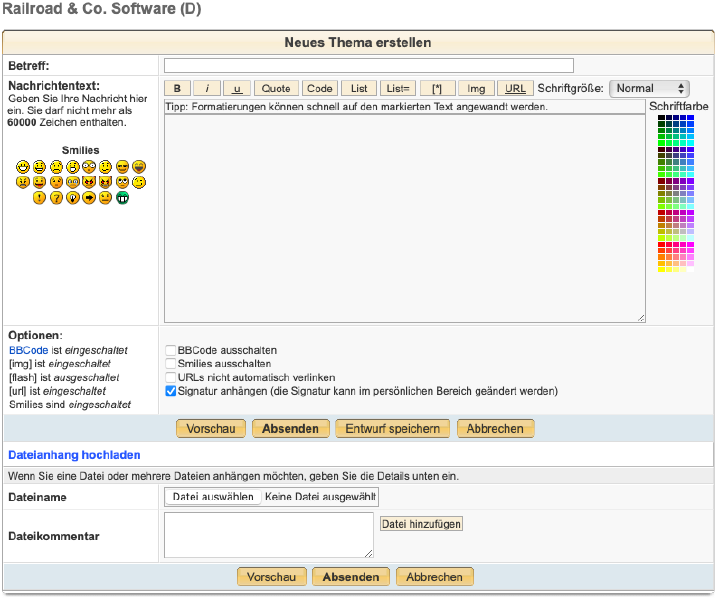Screen dimensions: 719x600
Task: Click 'Entwurf speichern' to save draft
Action: pos(392,428)
